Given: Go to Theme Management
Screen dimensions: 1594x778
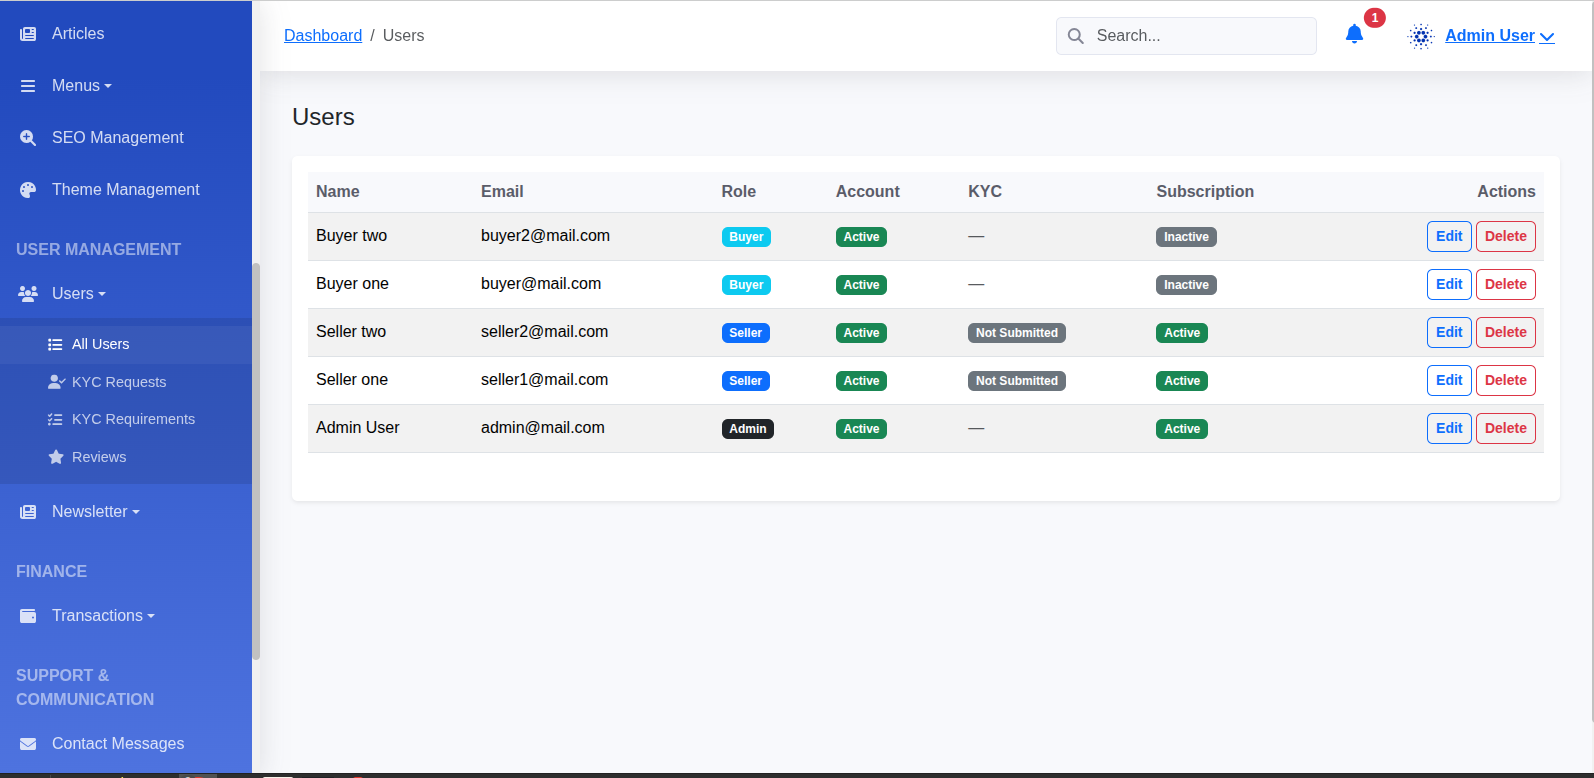Looking at the screenshot, I should (126, 190).
